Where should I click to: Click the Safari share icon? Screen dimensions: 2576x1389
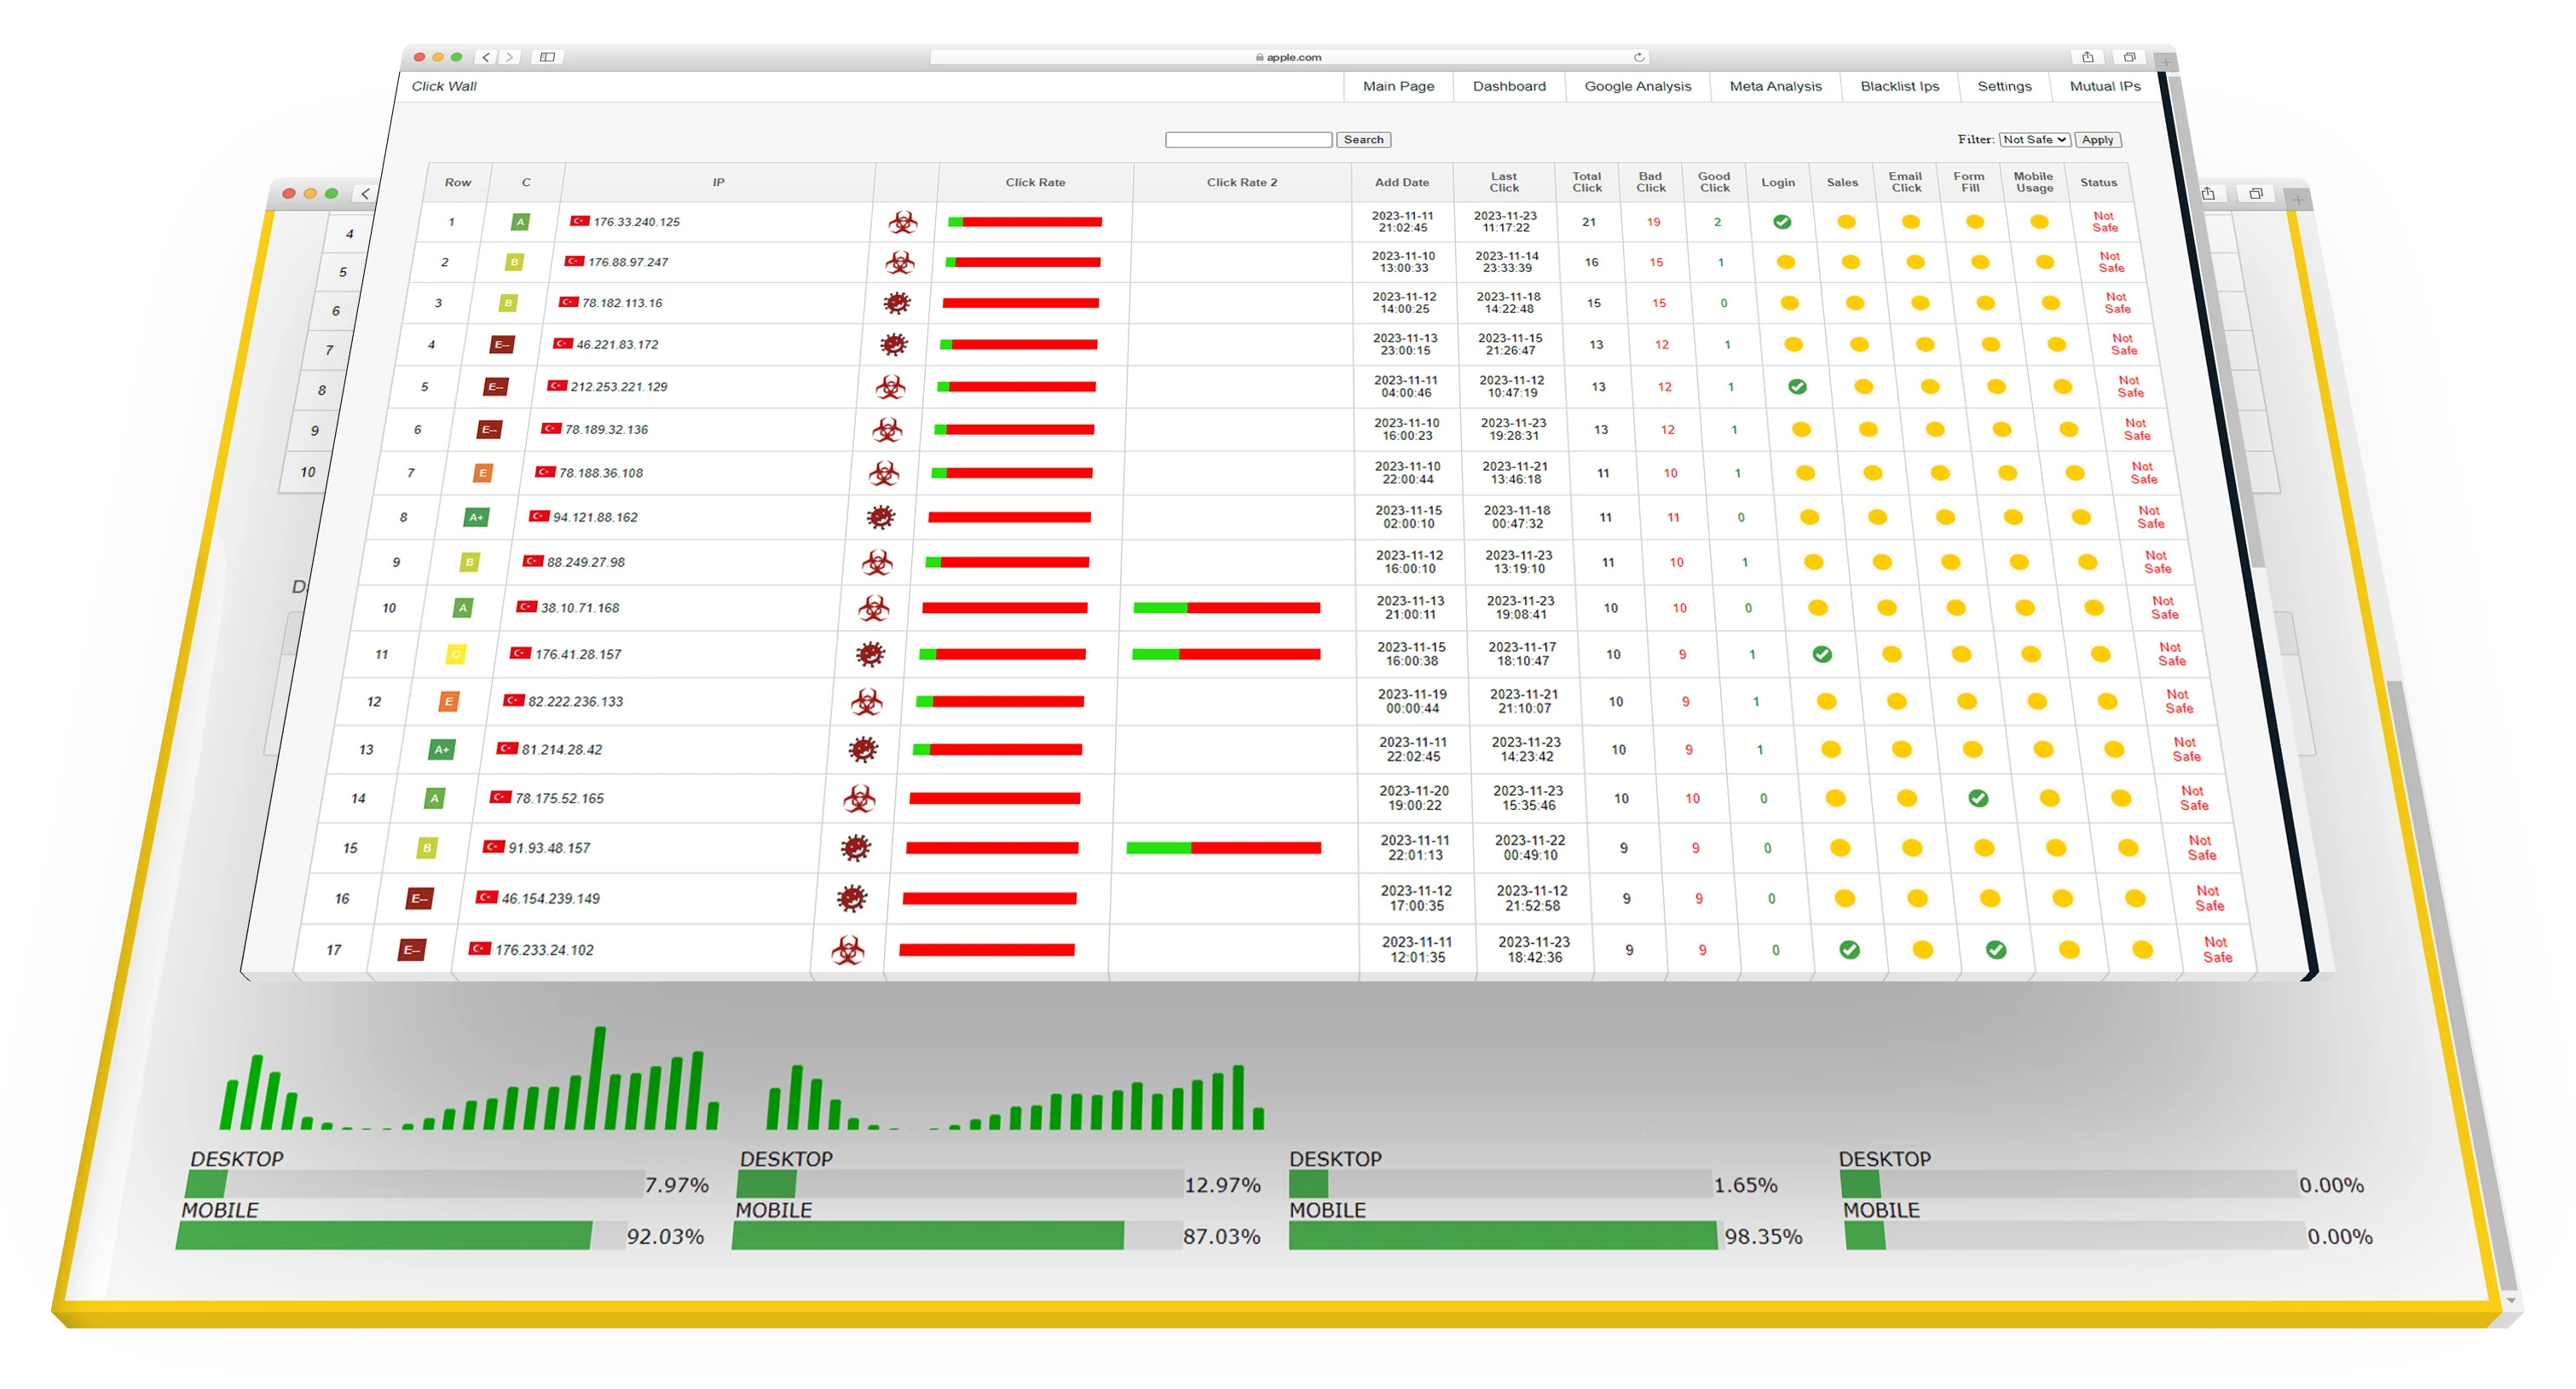click(2087, 57)
